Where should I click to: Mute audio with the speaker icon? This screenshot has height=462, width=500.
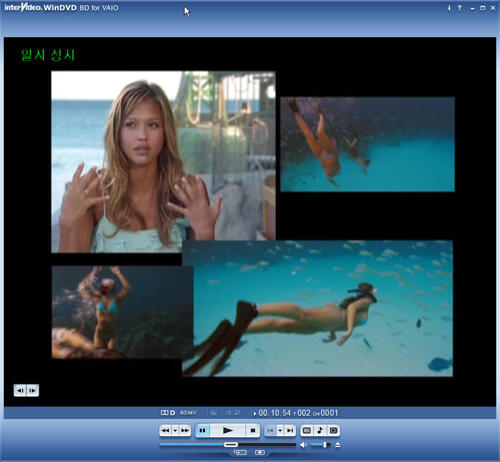pyautogui.click(x=303, y=445)
